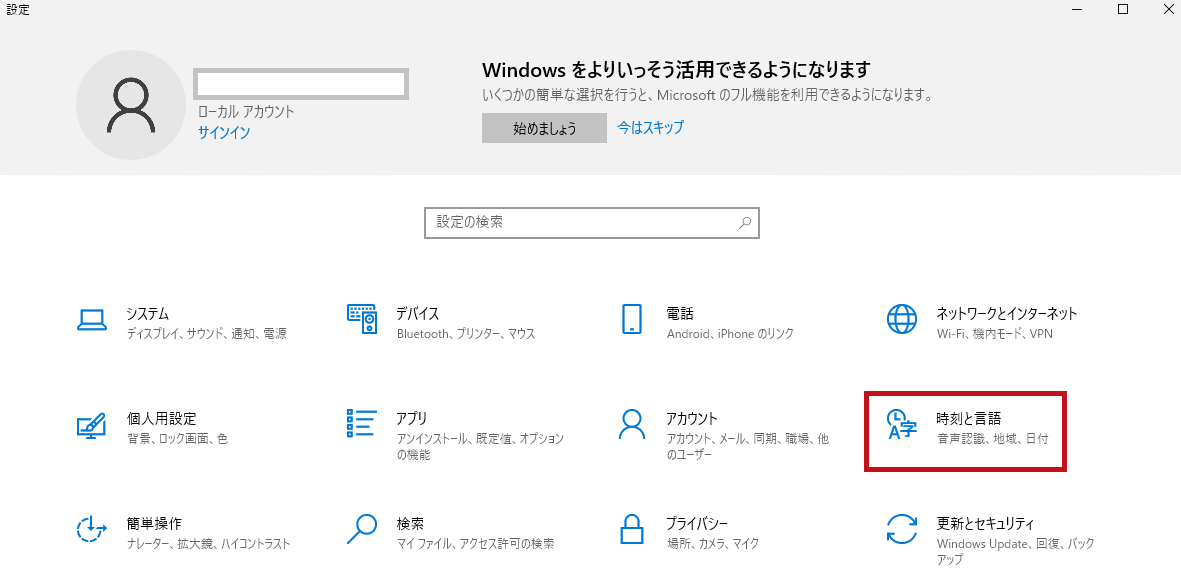Open the 簡単操作 ease of access icon
1181x575 pixels.
pos(93,529)
